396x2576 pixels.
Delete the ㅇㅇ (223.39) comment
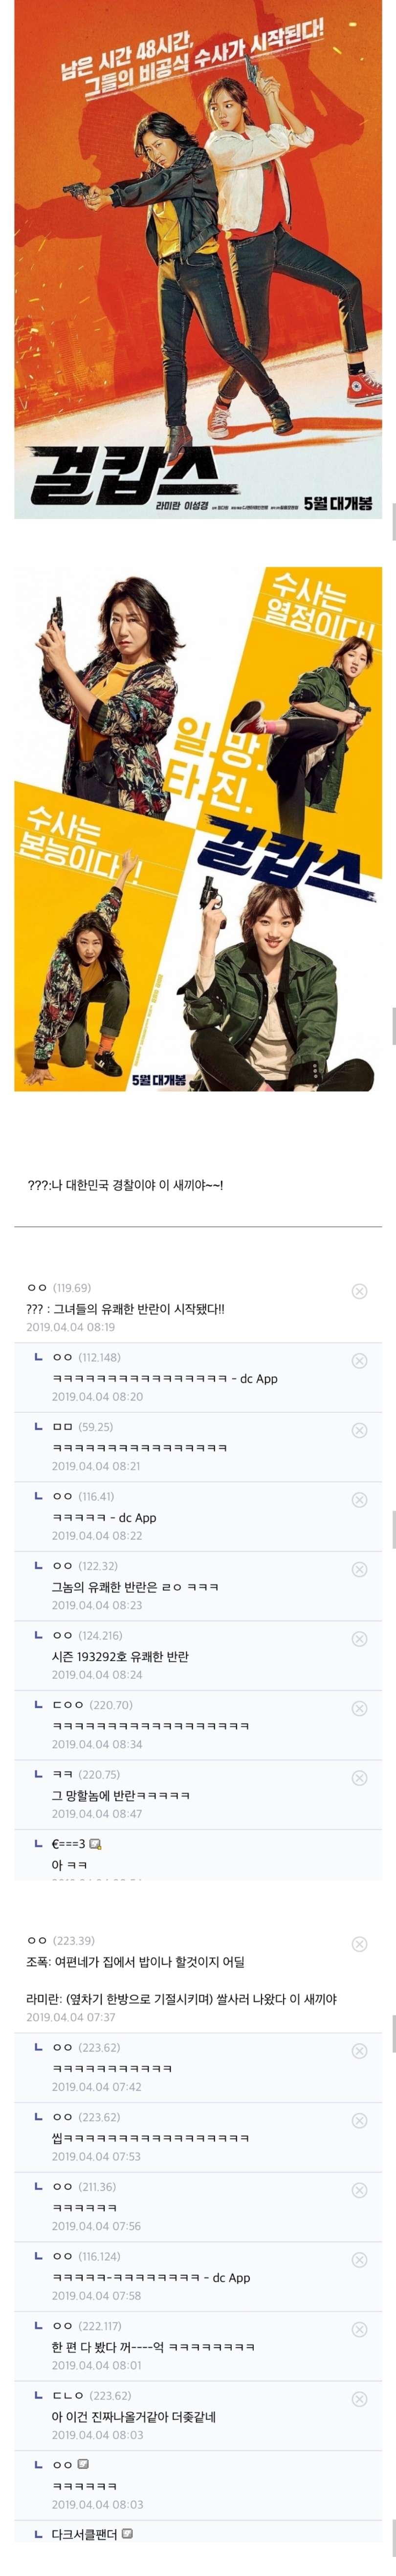(360, 1944)
